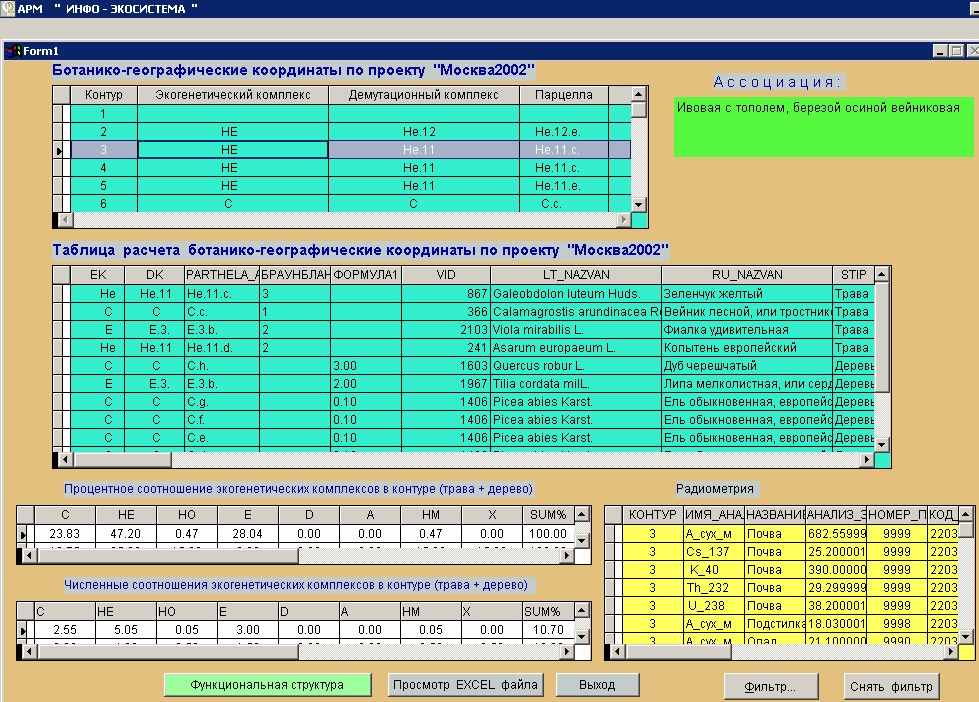Click Asarum europaeum L. cell
This screenshot has height=702, width=979.
[x=576, y=348]
